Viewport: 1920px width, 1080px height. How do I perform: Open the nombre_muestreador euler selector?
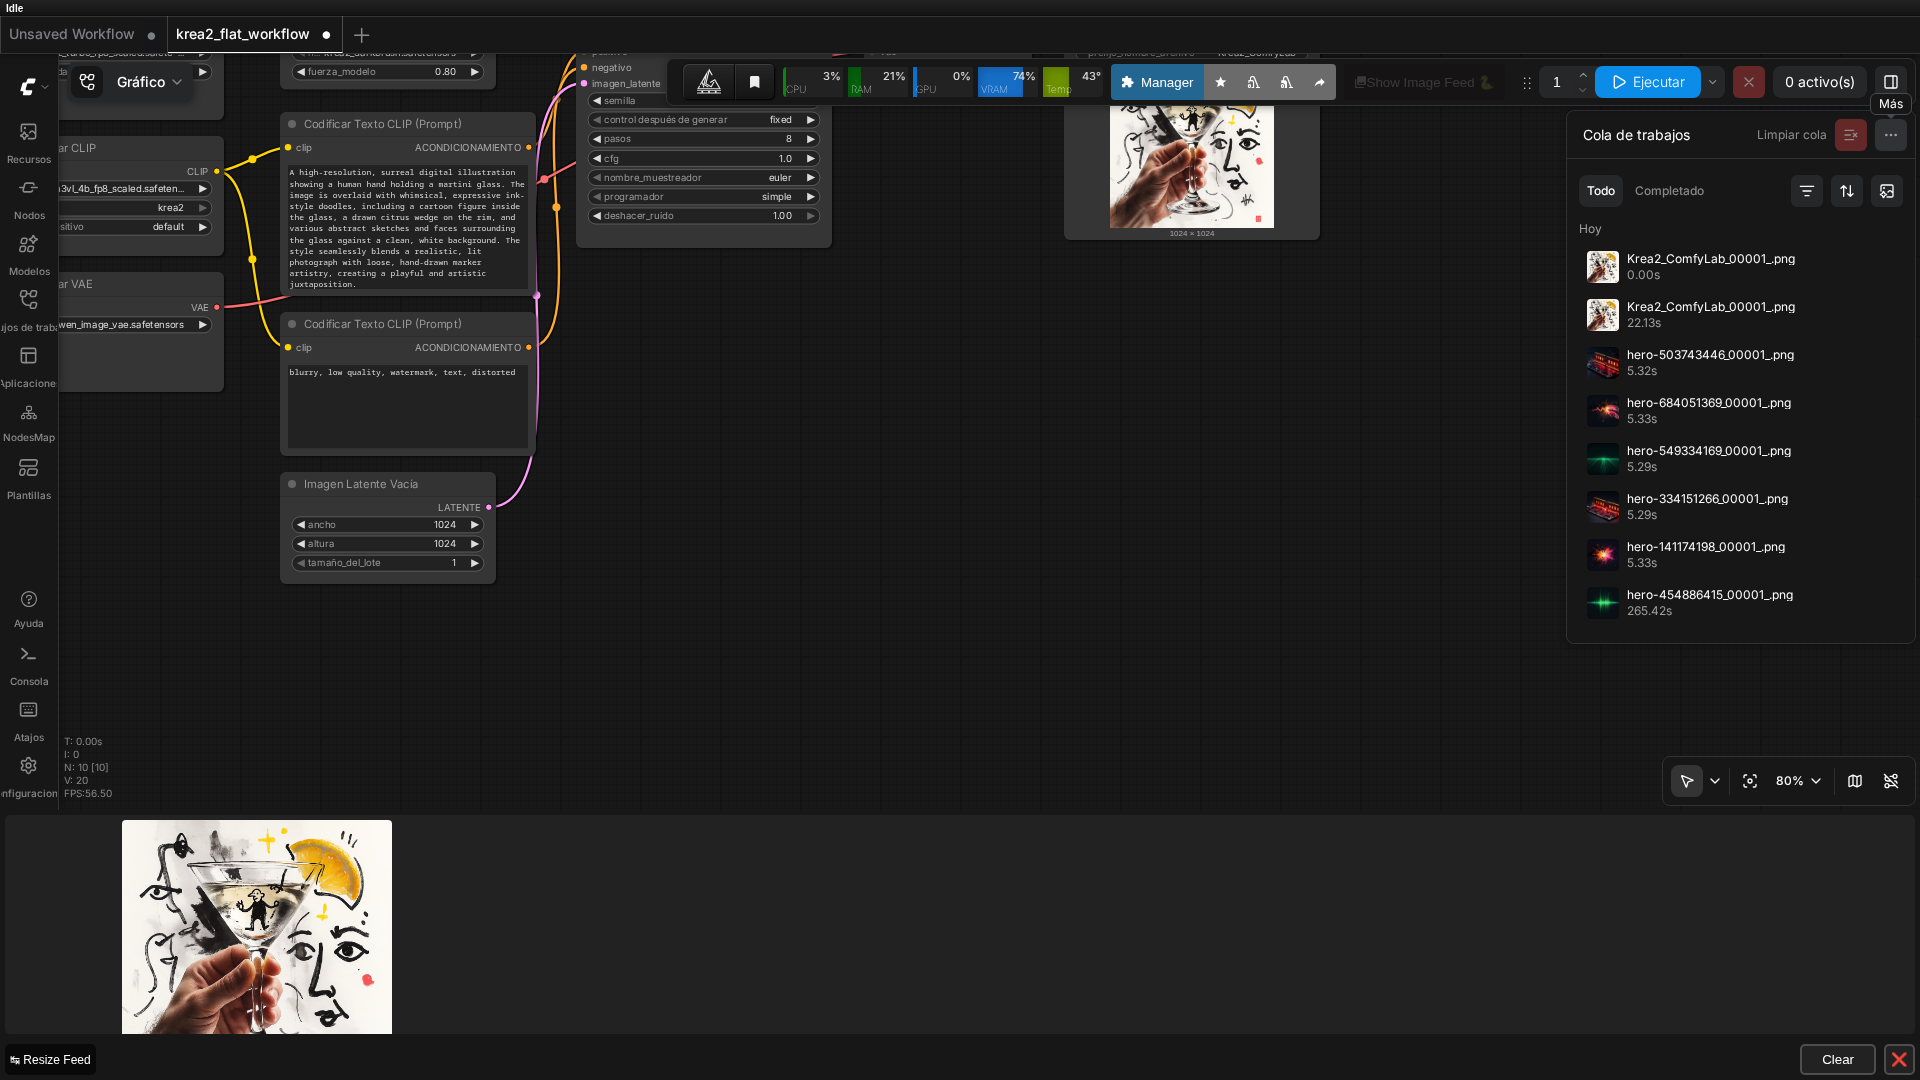pos(704,178)
